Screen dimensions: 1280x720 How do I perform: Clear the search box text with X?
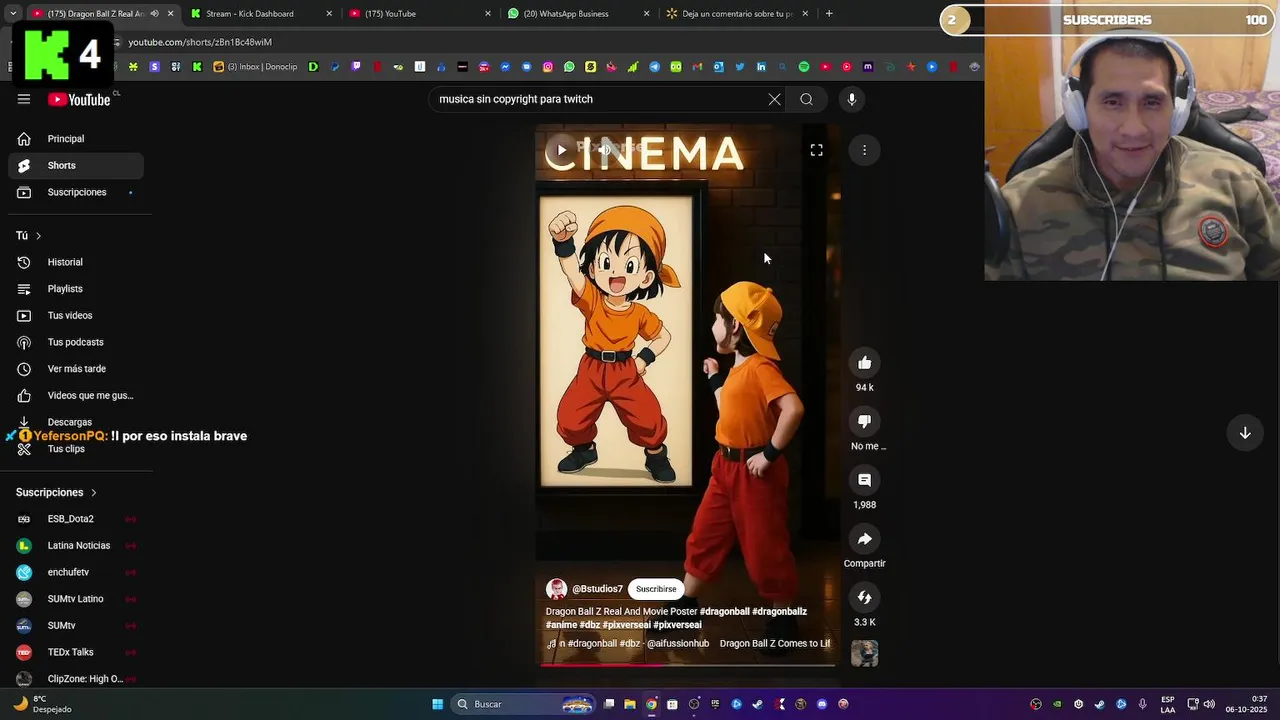[x=774, y=99]
